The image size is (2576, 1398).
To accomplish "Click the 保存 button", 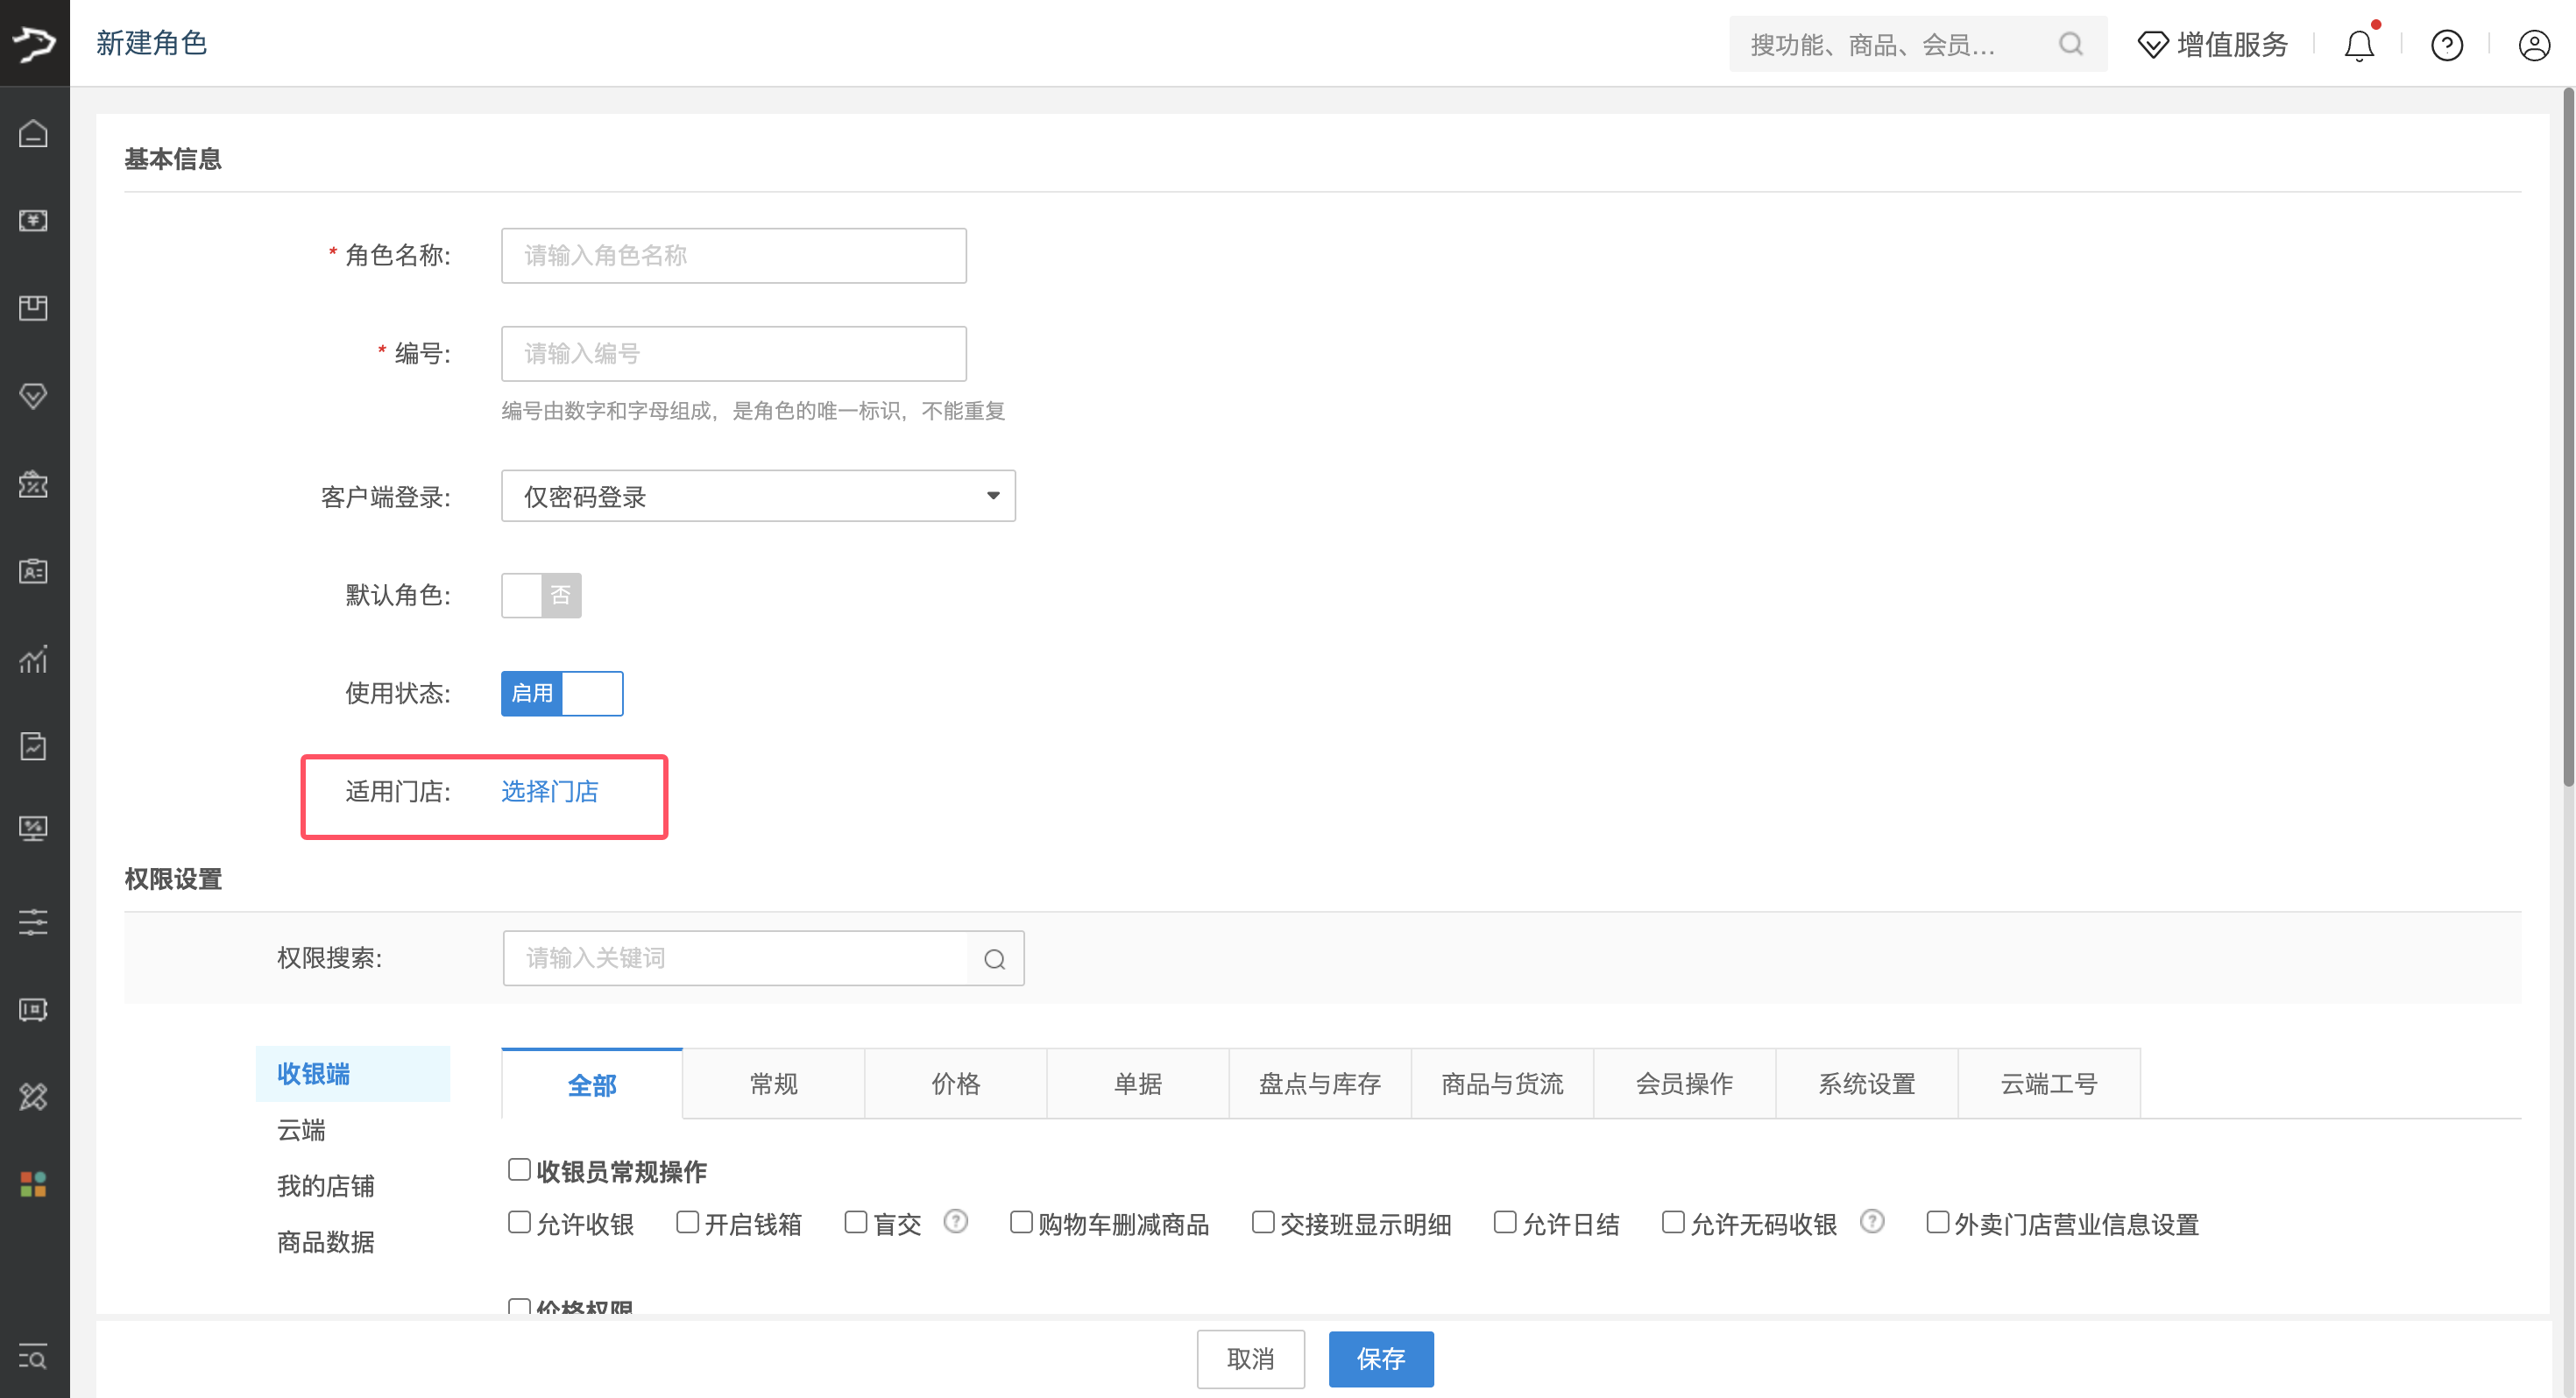I will click(x=1380, y=1359).
